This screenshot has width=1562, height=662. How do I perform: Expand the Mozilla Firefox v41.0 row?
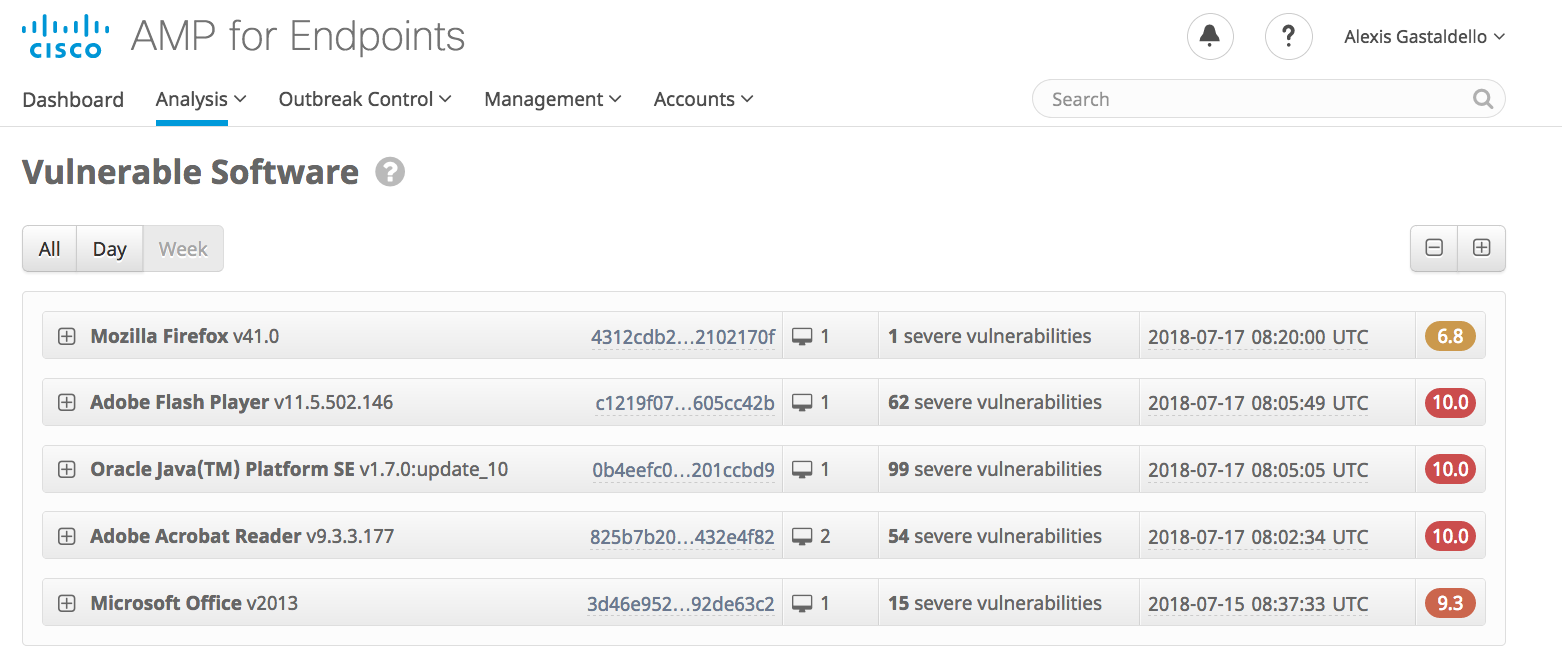click(67, 337)
